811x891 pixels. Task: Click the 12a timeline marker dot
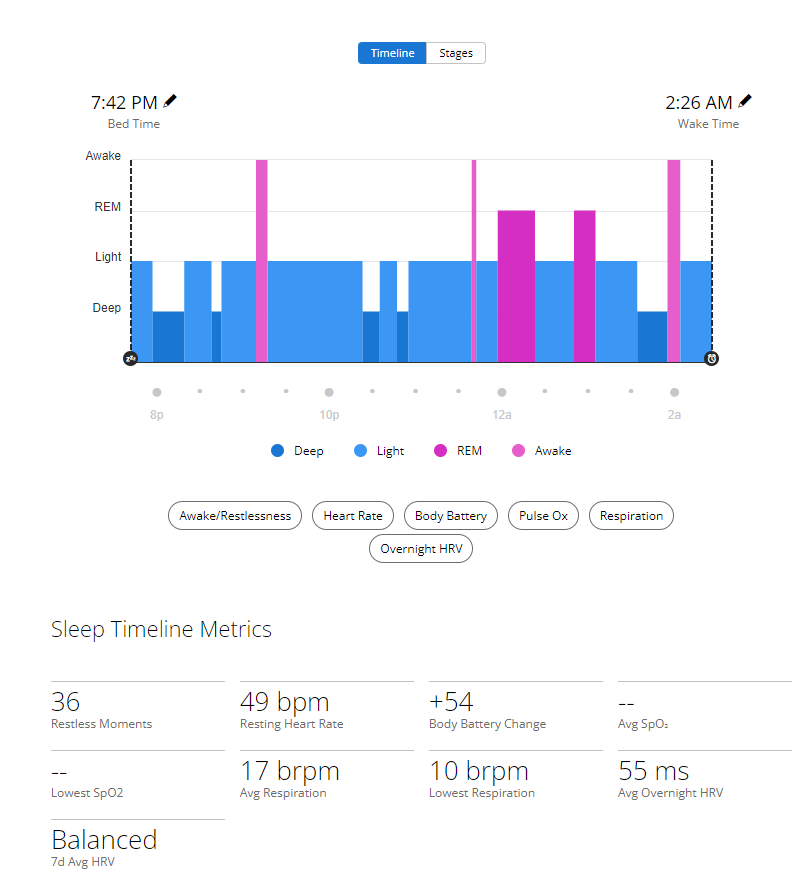point(502,393)
